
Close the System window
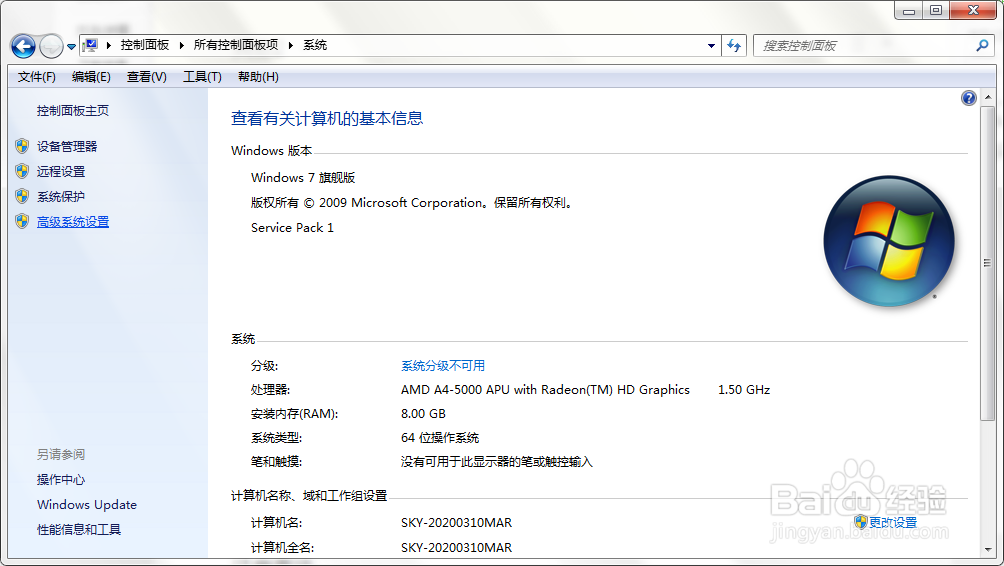coord(973,10)
